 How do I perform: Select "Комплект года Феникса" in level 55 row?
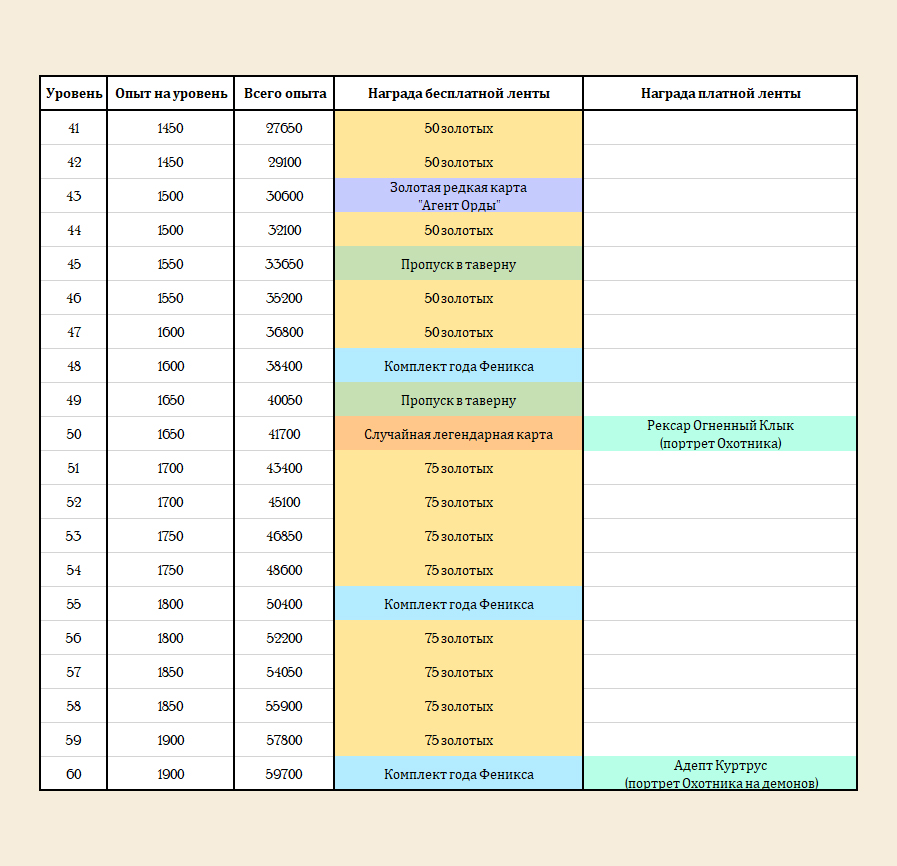(458, 604)
